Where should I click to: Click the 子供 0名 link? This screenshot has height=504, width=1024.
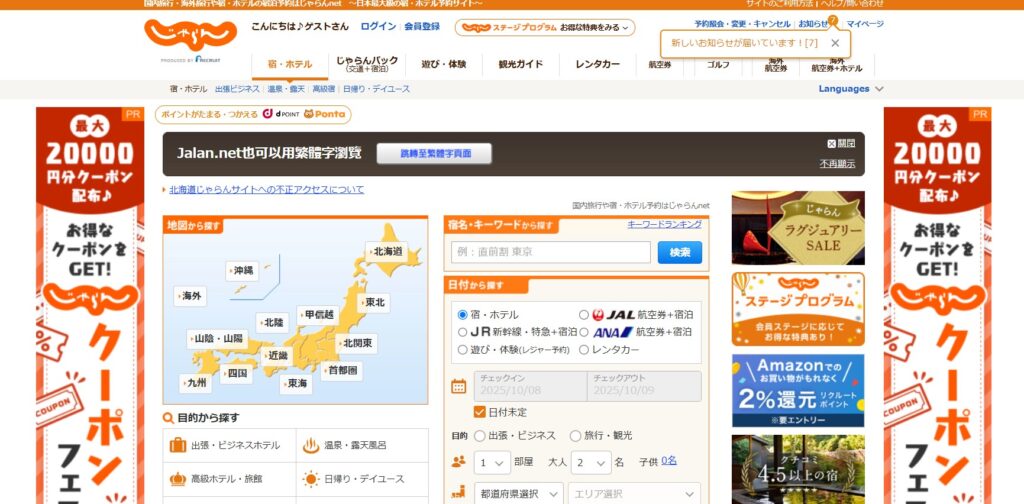[669, 461]
